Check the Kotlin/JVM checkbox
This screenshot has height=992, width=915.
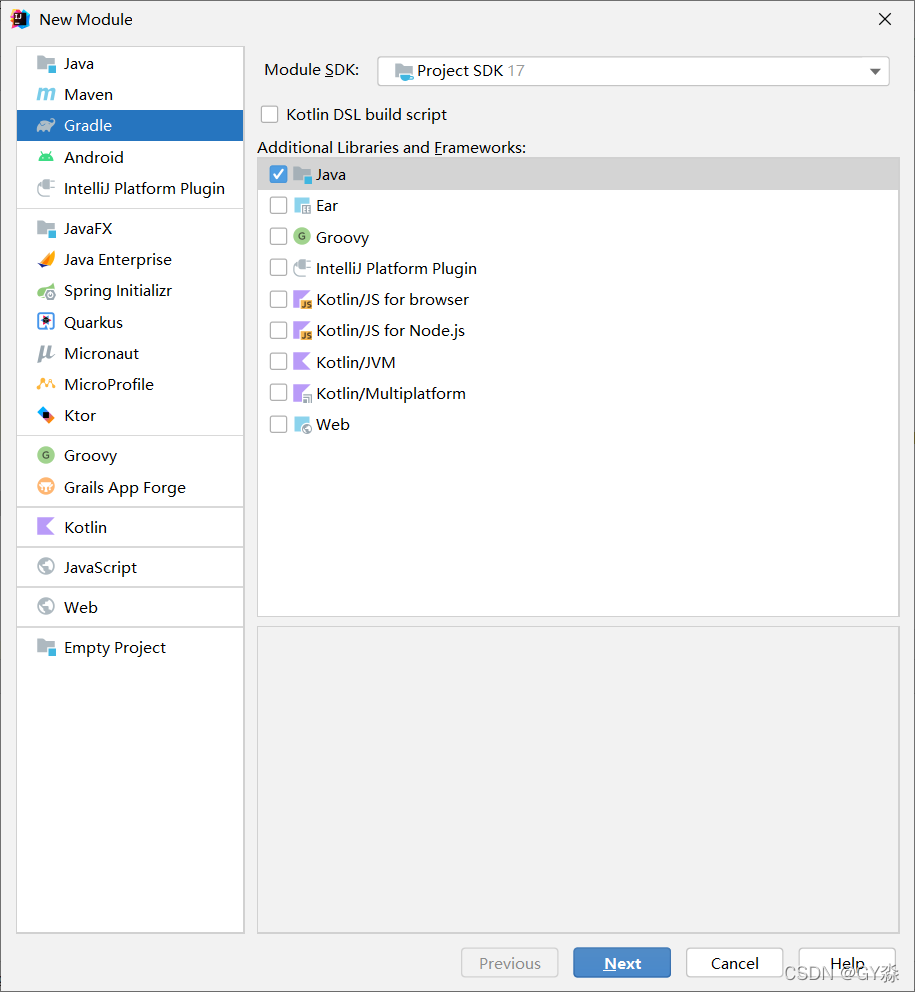pyautogui.click(x=278, y=361)
